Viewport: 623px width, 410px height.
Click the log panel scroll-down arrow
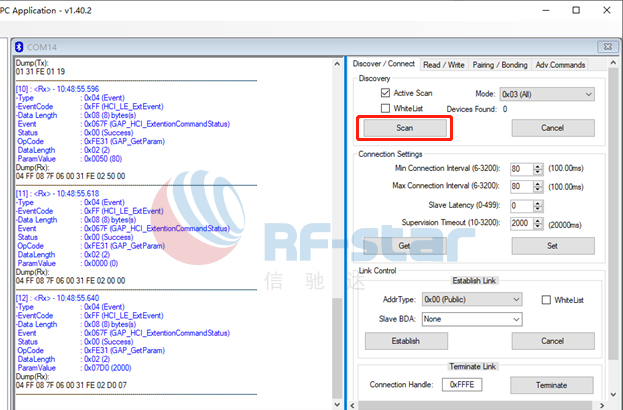tap(337, 404)
